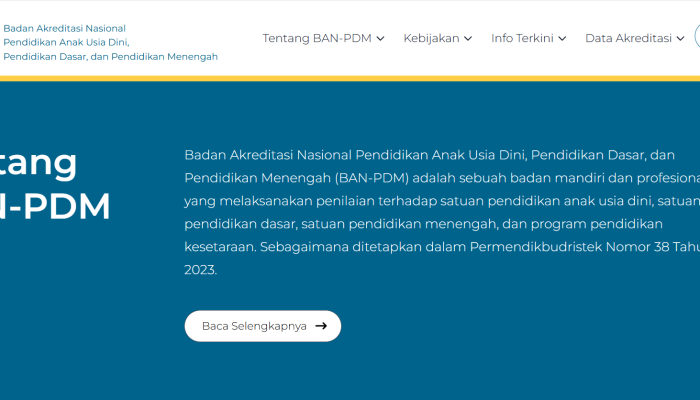The height and width of the screenshot is (400, 700).
Task: Click the '2023.' text ending the paragraph
Action: (200, 269)
